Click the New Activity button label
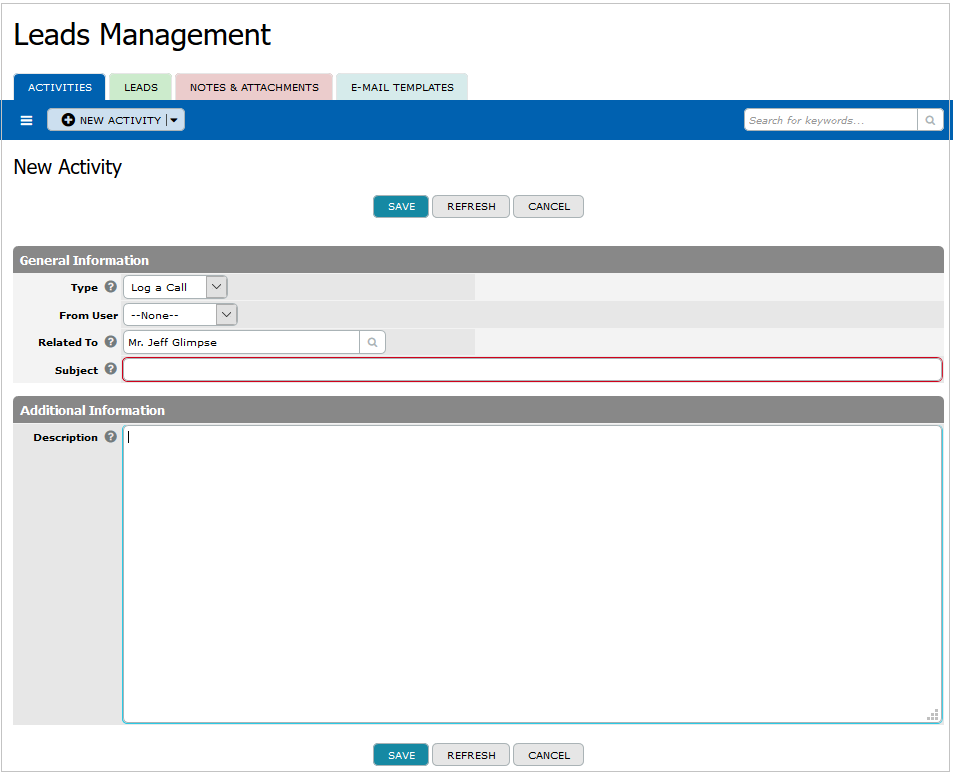953x777 pixels. (120, 120)
